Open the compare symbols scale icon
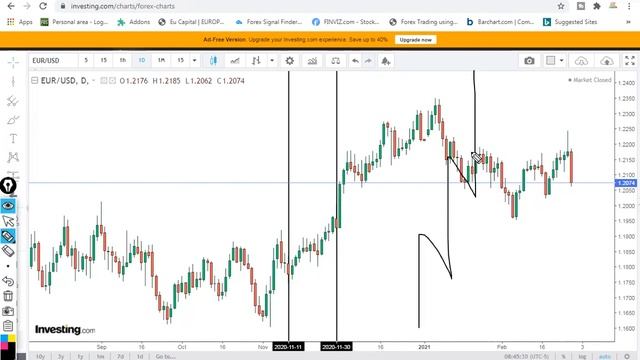The image size is (640, 360). click(x=336, y=61)
